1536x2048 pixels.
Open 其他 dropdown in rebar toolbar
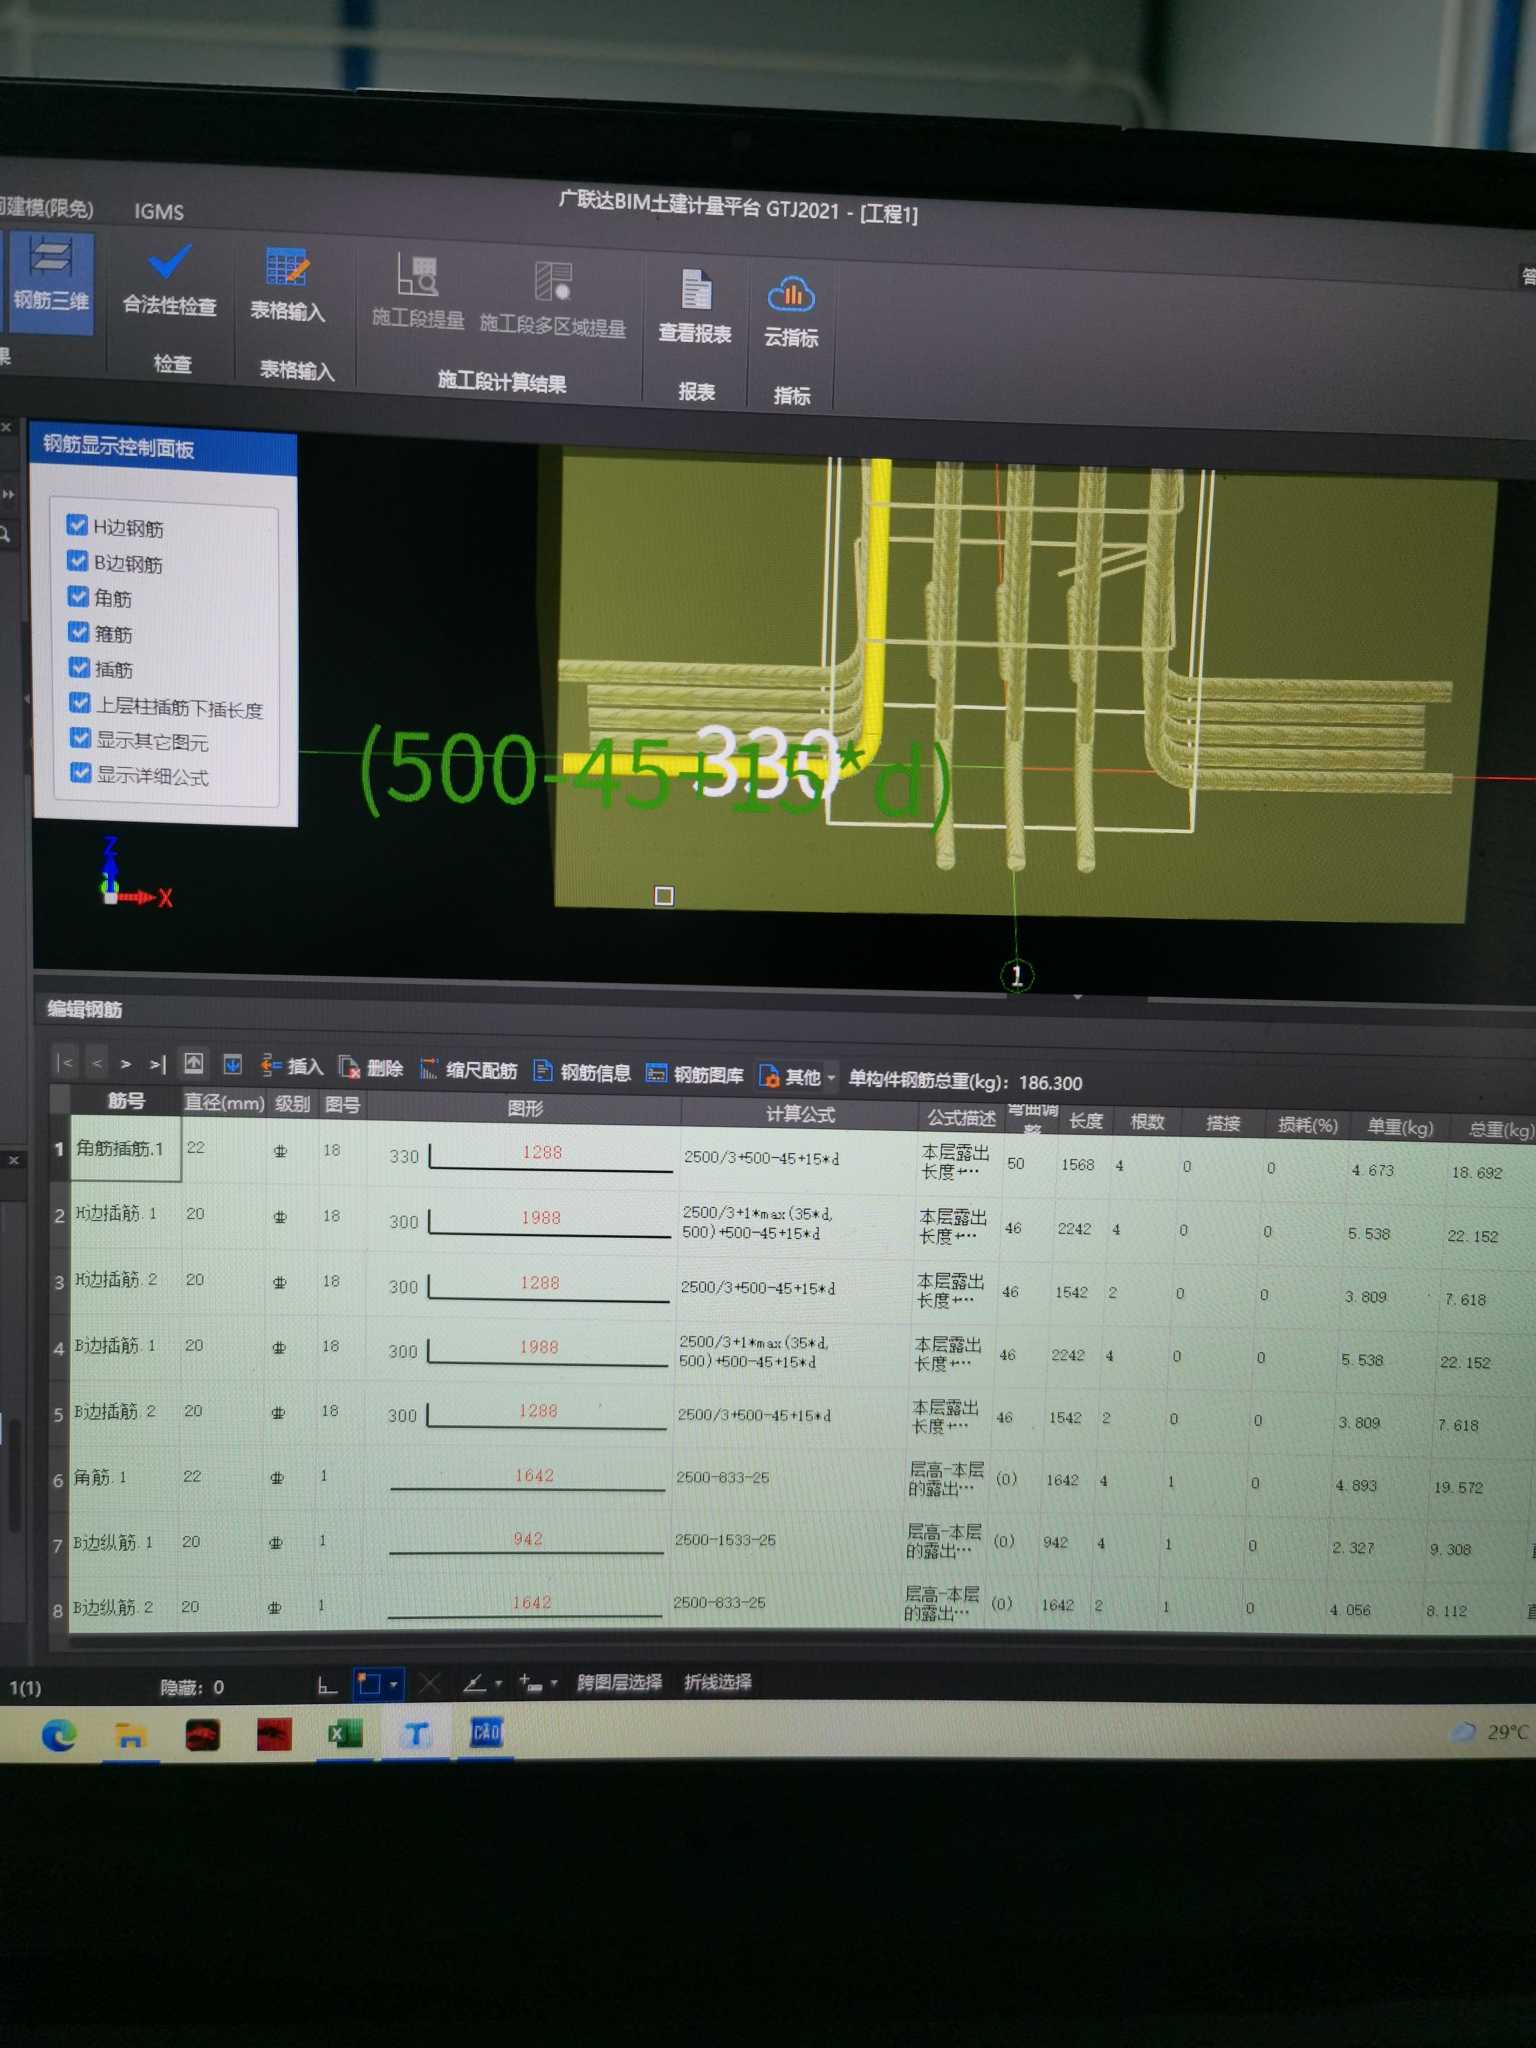797,1076
